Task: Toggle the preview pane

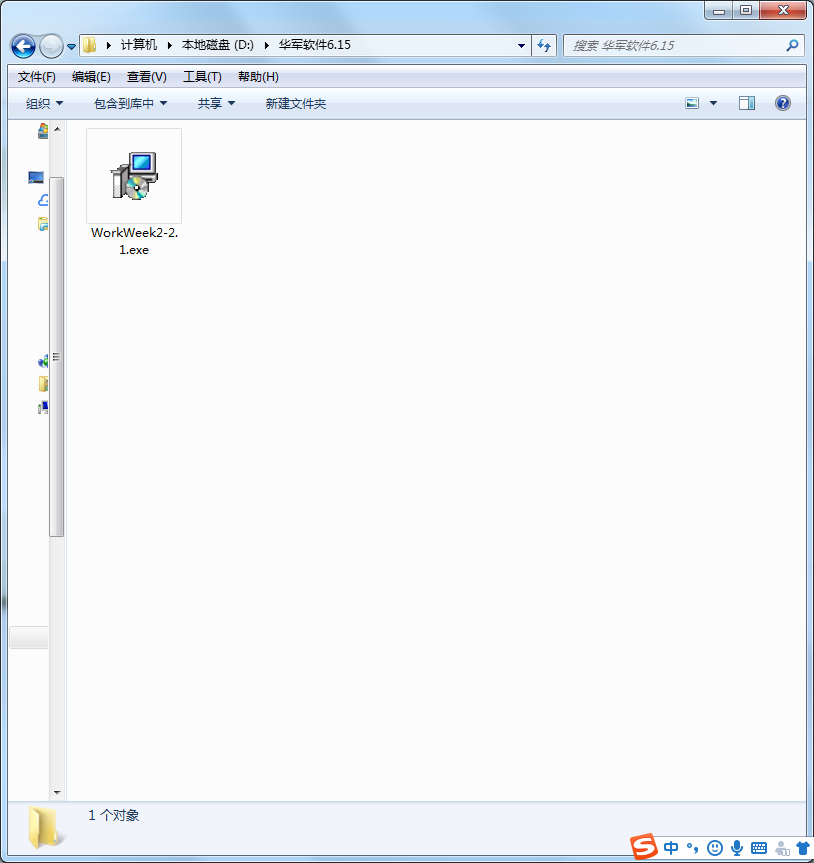Action: [747, 103]
